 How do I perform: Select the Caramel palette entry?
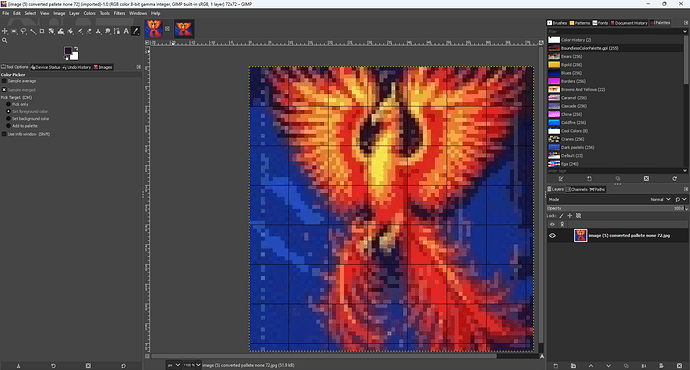click(x=573, y=98)
